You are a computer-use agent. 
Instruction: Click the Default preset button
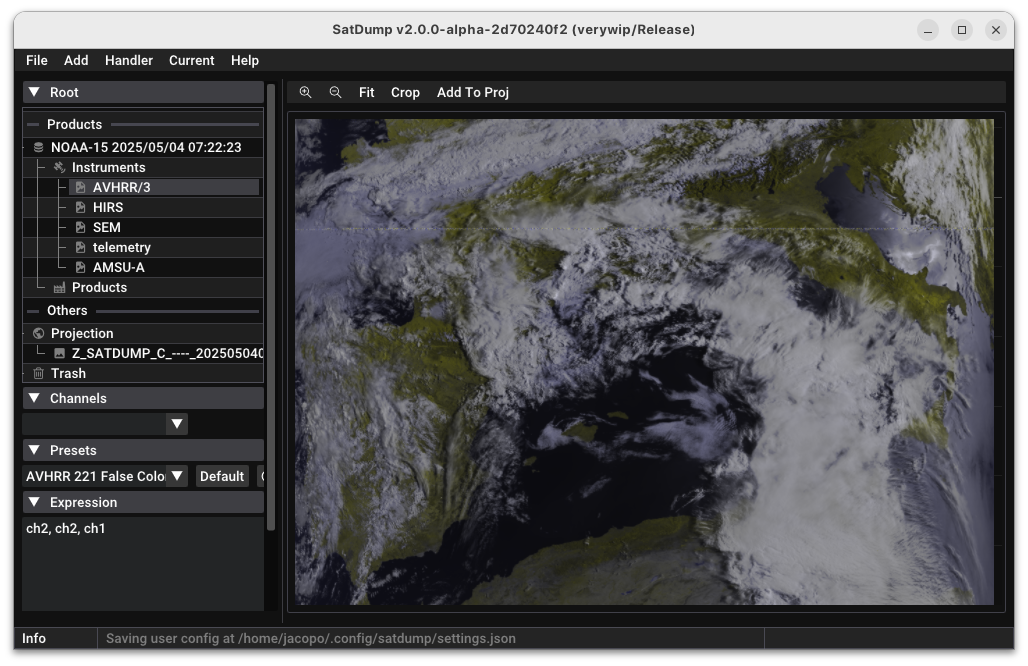click(x=222, y=476)
